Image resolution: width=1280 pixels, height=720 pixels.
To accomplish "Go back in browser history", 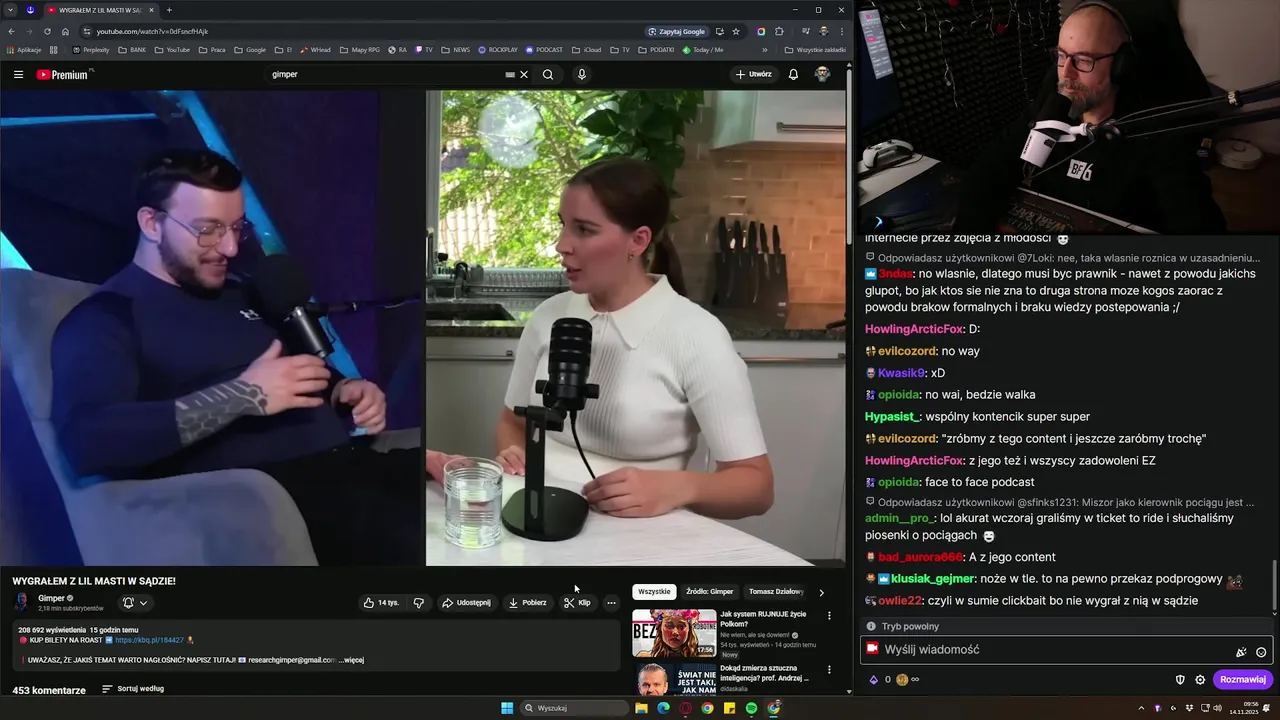I will click(x=11, y=31).
